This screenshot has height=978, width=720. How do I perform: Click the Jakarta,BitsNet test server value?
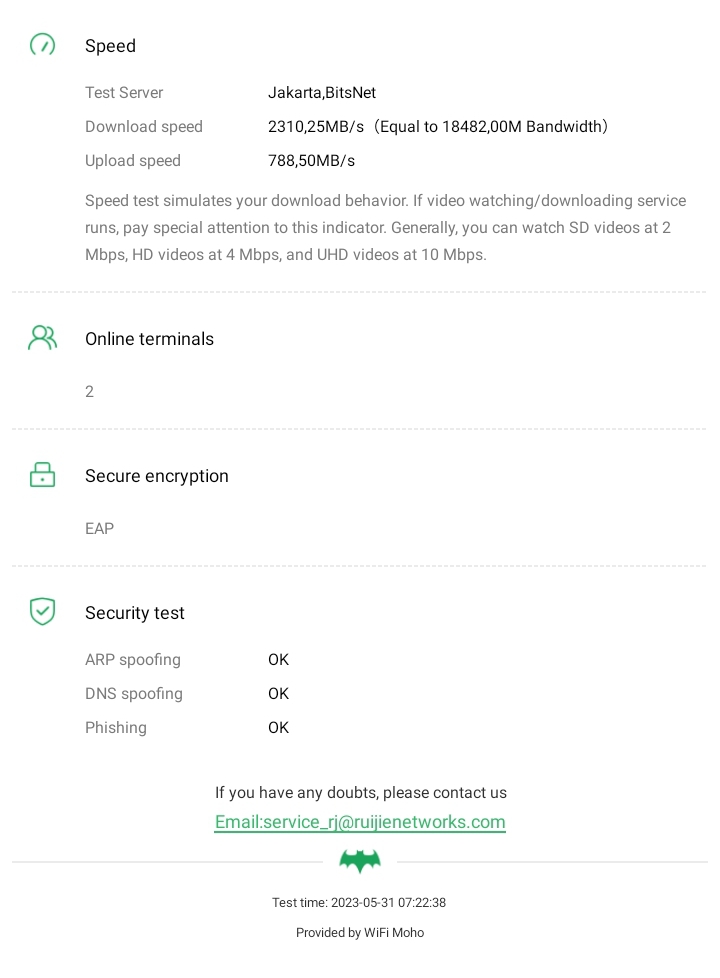(322, 93)
